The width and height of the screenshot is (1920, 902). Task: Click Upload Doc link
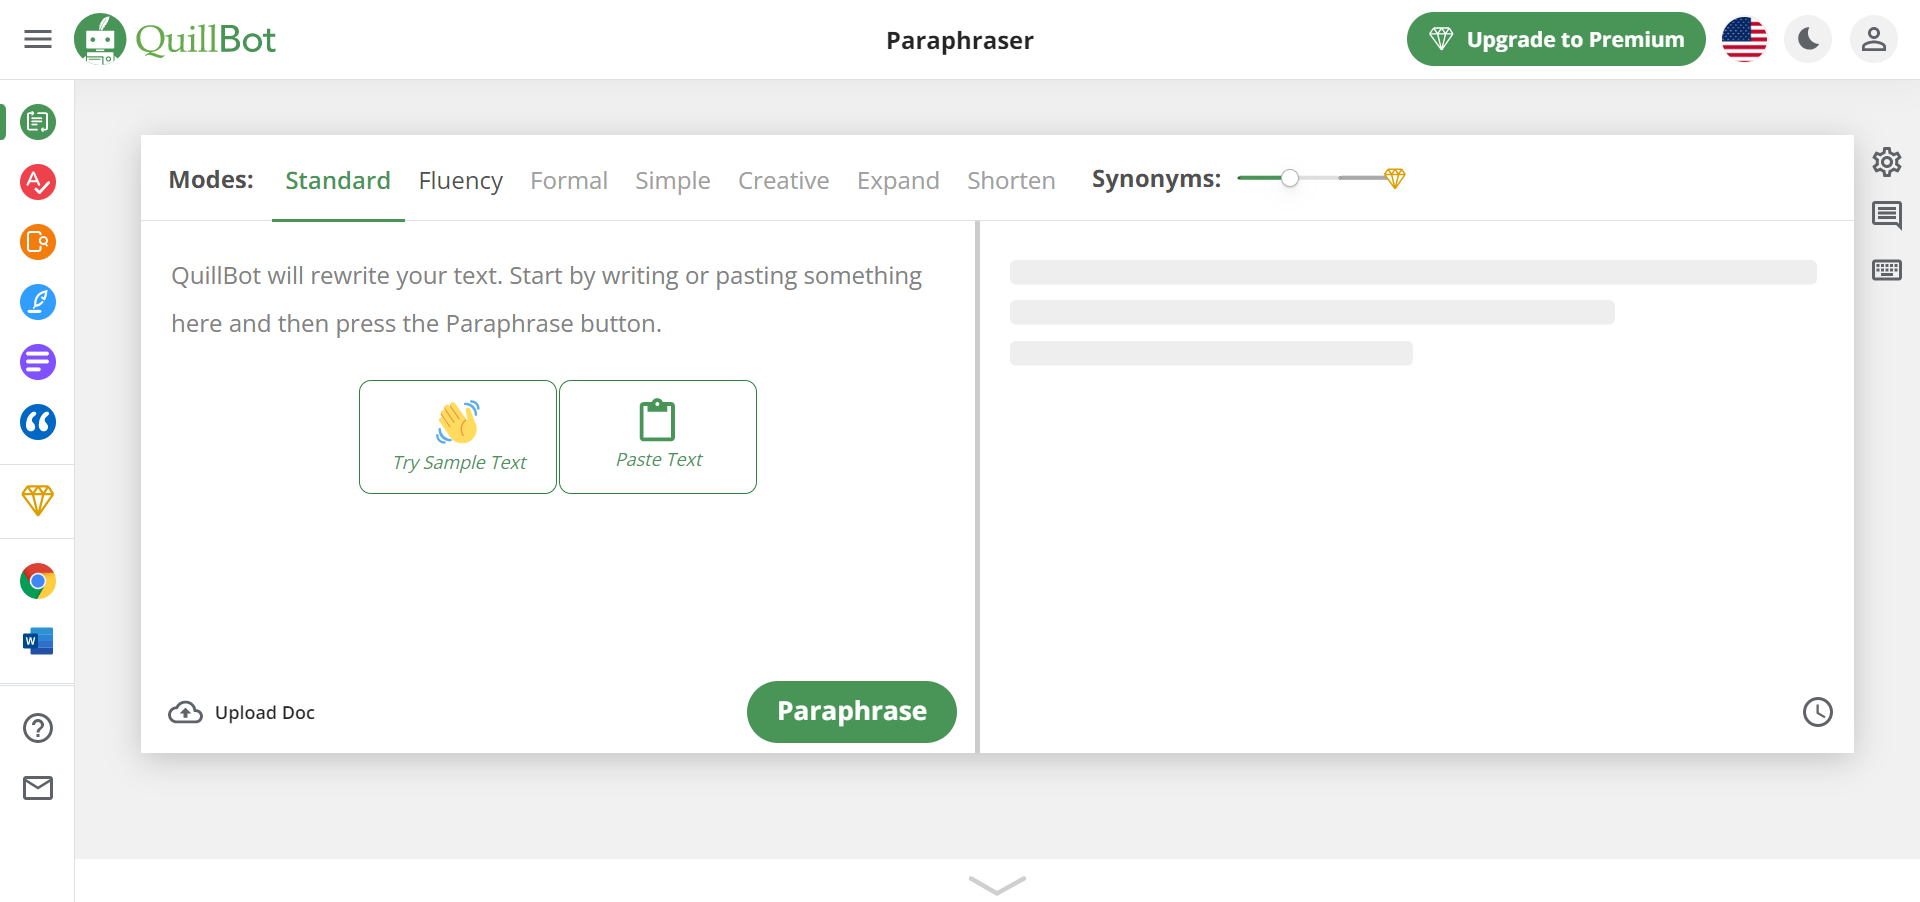[242, 712]
